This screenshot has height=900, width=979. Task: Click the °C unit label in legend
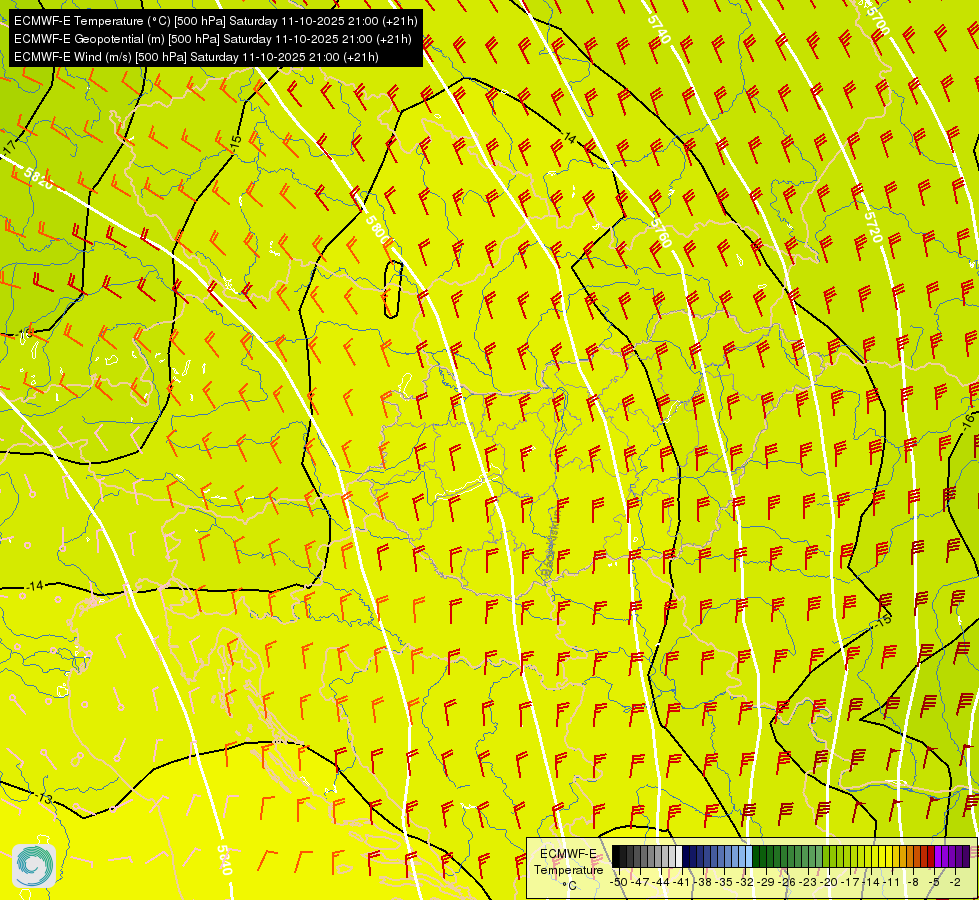(569, 886)
